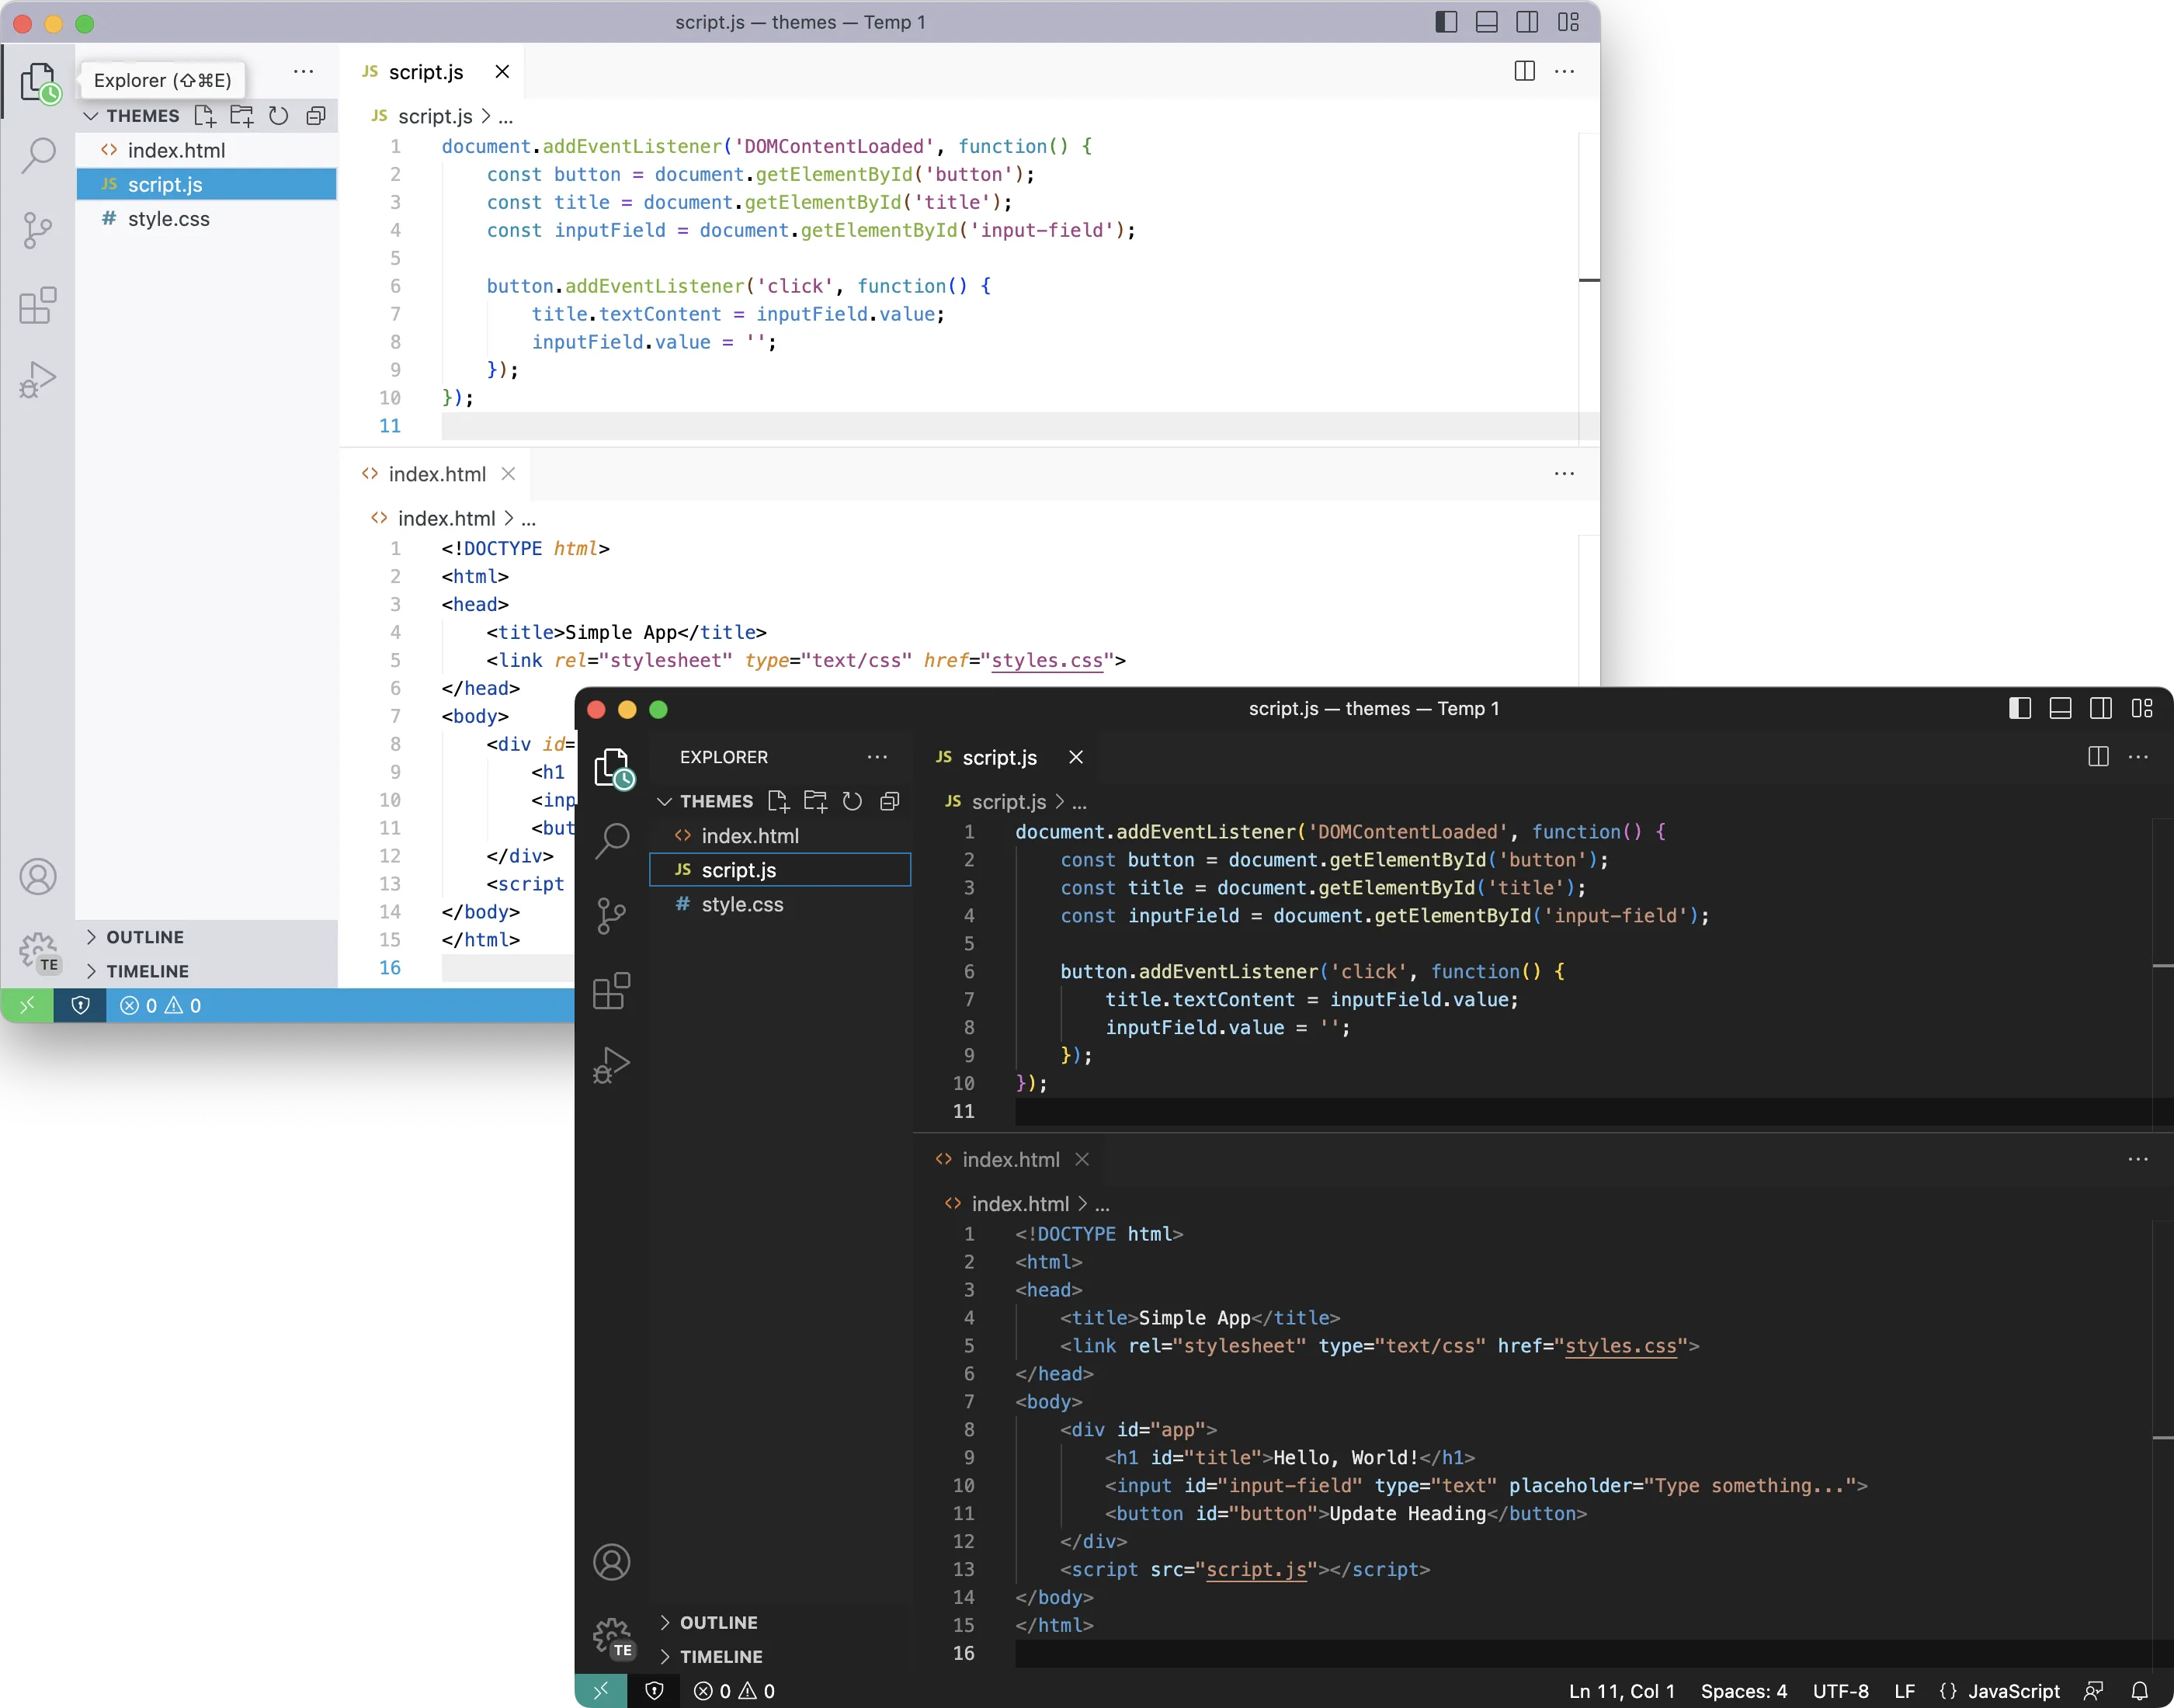
Task: Open Search view in dark window
Action: (x=612, y=841)
